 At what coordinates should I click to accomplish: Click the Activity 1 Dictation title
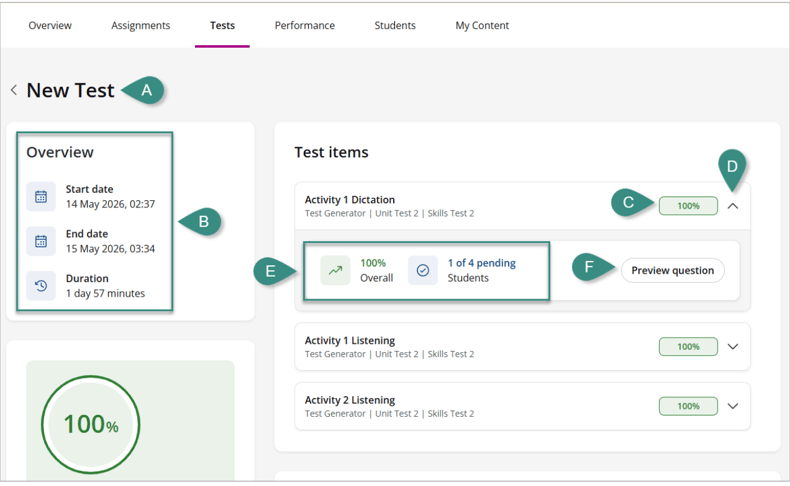click(x=350, y=199)
